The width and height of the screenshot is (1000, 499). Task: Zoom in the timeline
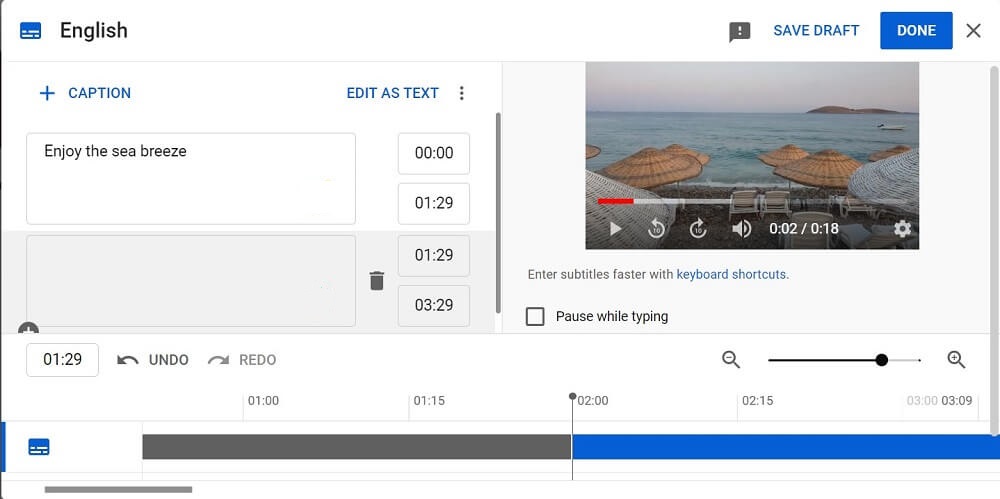tap(956, 360)
